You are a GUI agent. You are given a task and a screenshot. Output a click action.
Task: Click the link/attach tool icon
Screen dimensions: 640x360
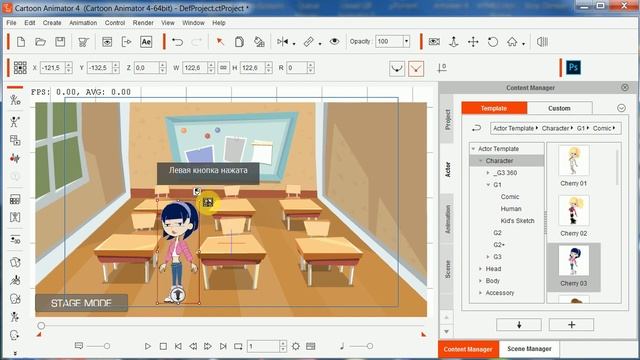(309, 42)
